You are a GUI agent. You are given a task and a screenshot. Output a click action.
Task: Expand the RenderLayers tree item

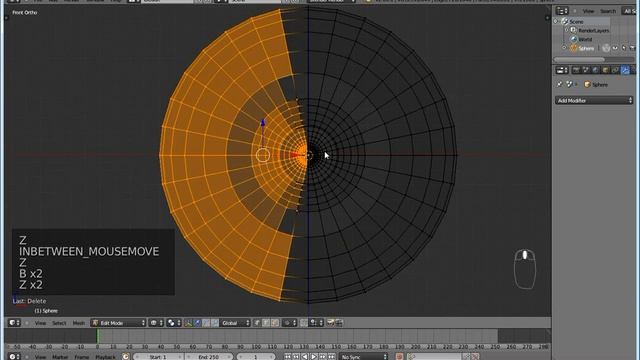(567, 30)
